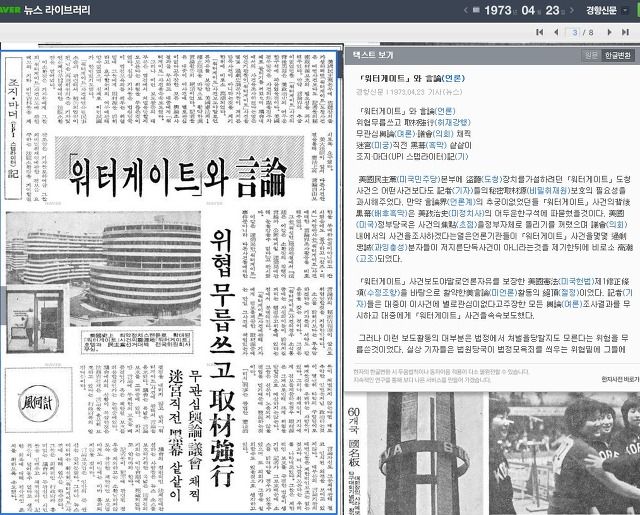Click the page number input field
Viewport: 640px width, 515px height.
[x=574, y=32]
